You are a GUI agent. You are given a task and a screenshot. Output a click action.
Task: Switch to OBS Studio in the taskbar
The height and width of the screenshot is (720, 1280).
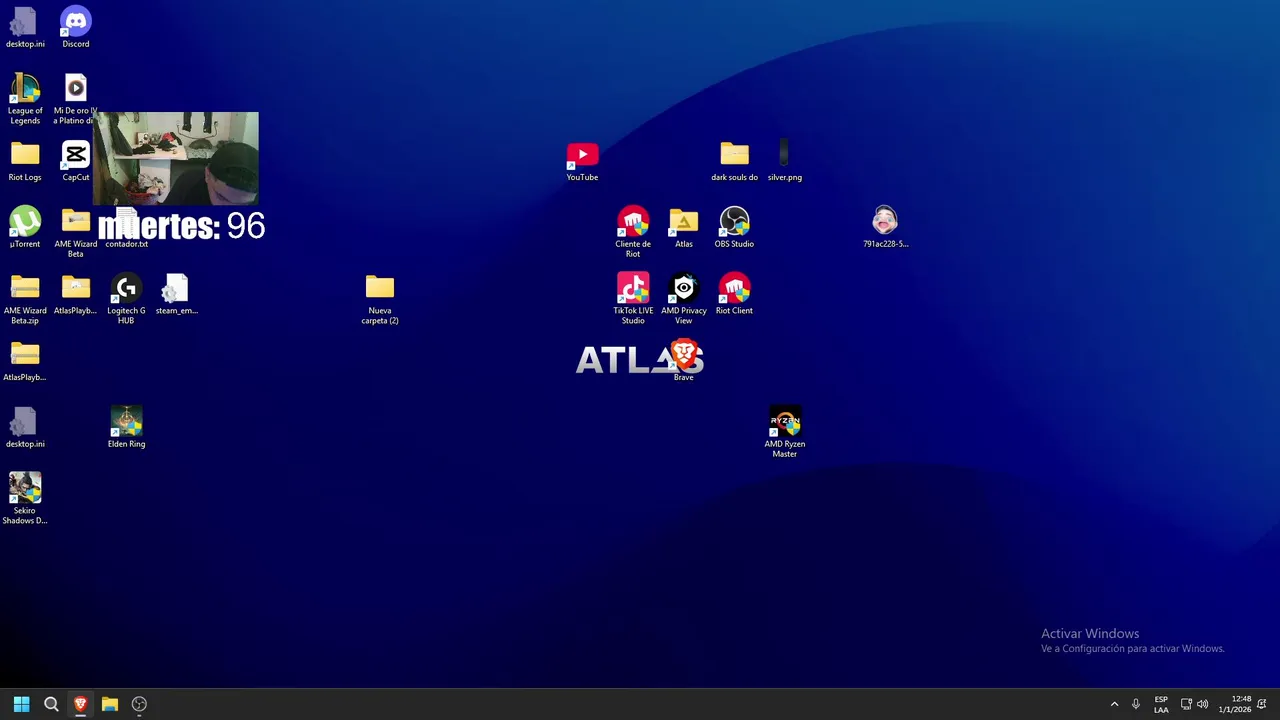pos(139,704)
